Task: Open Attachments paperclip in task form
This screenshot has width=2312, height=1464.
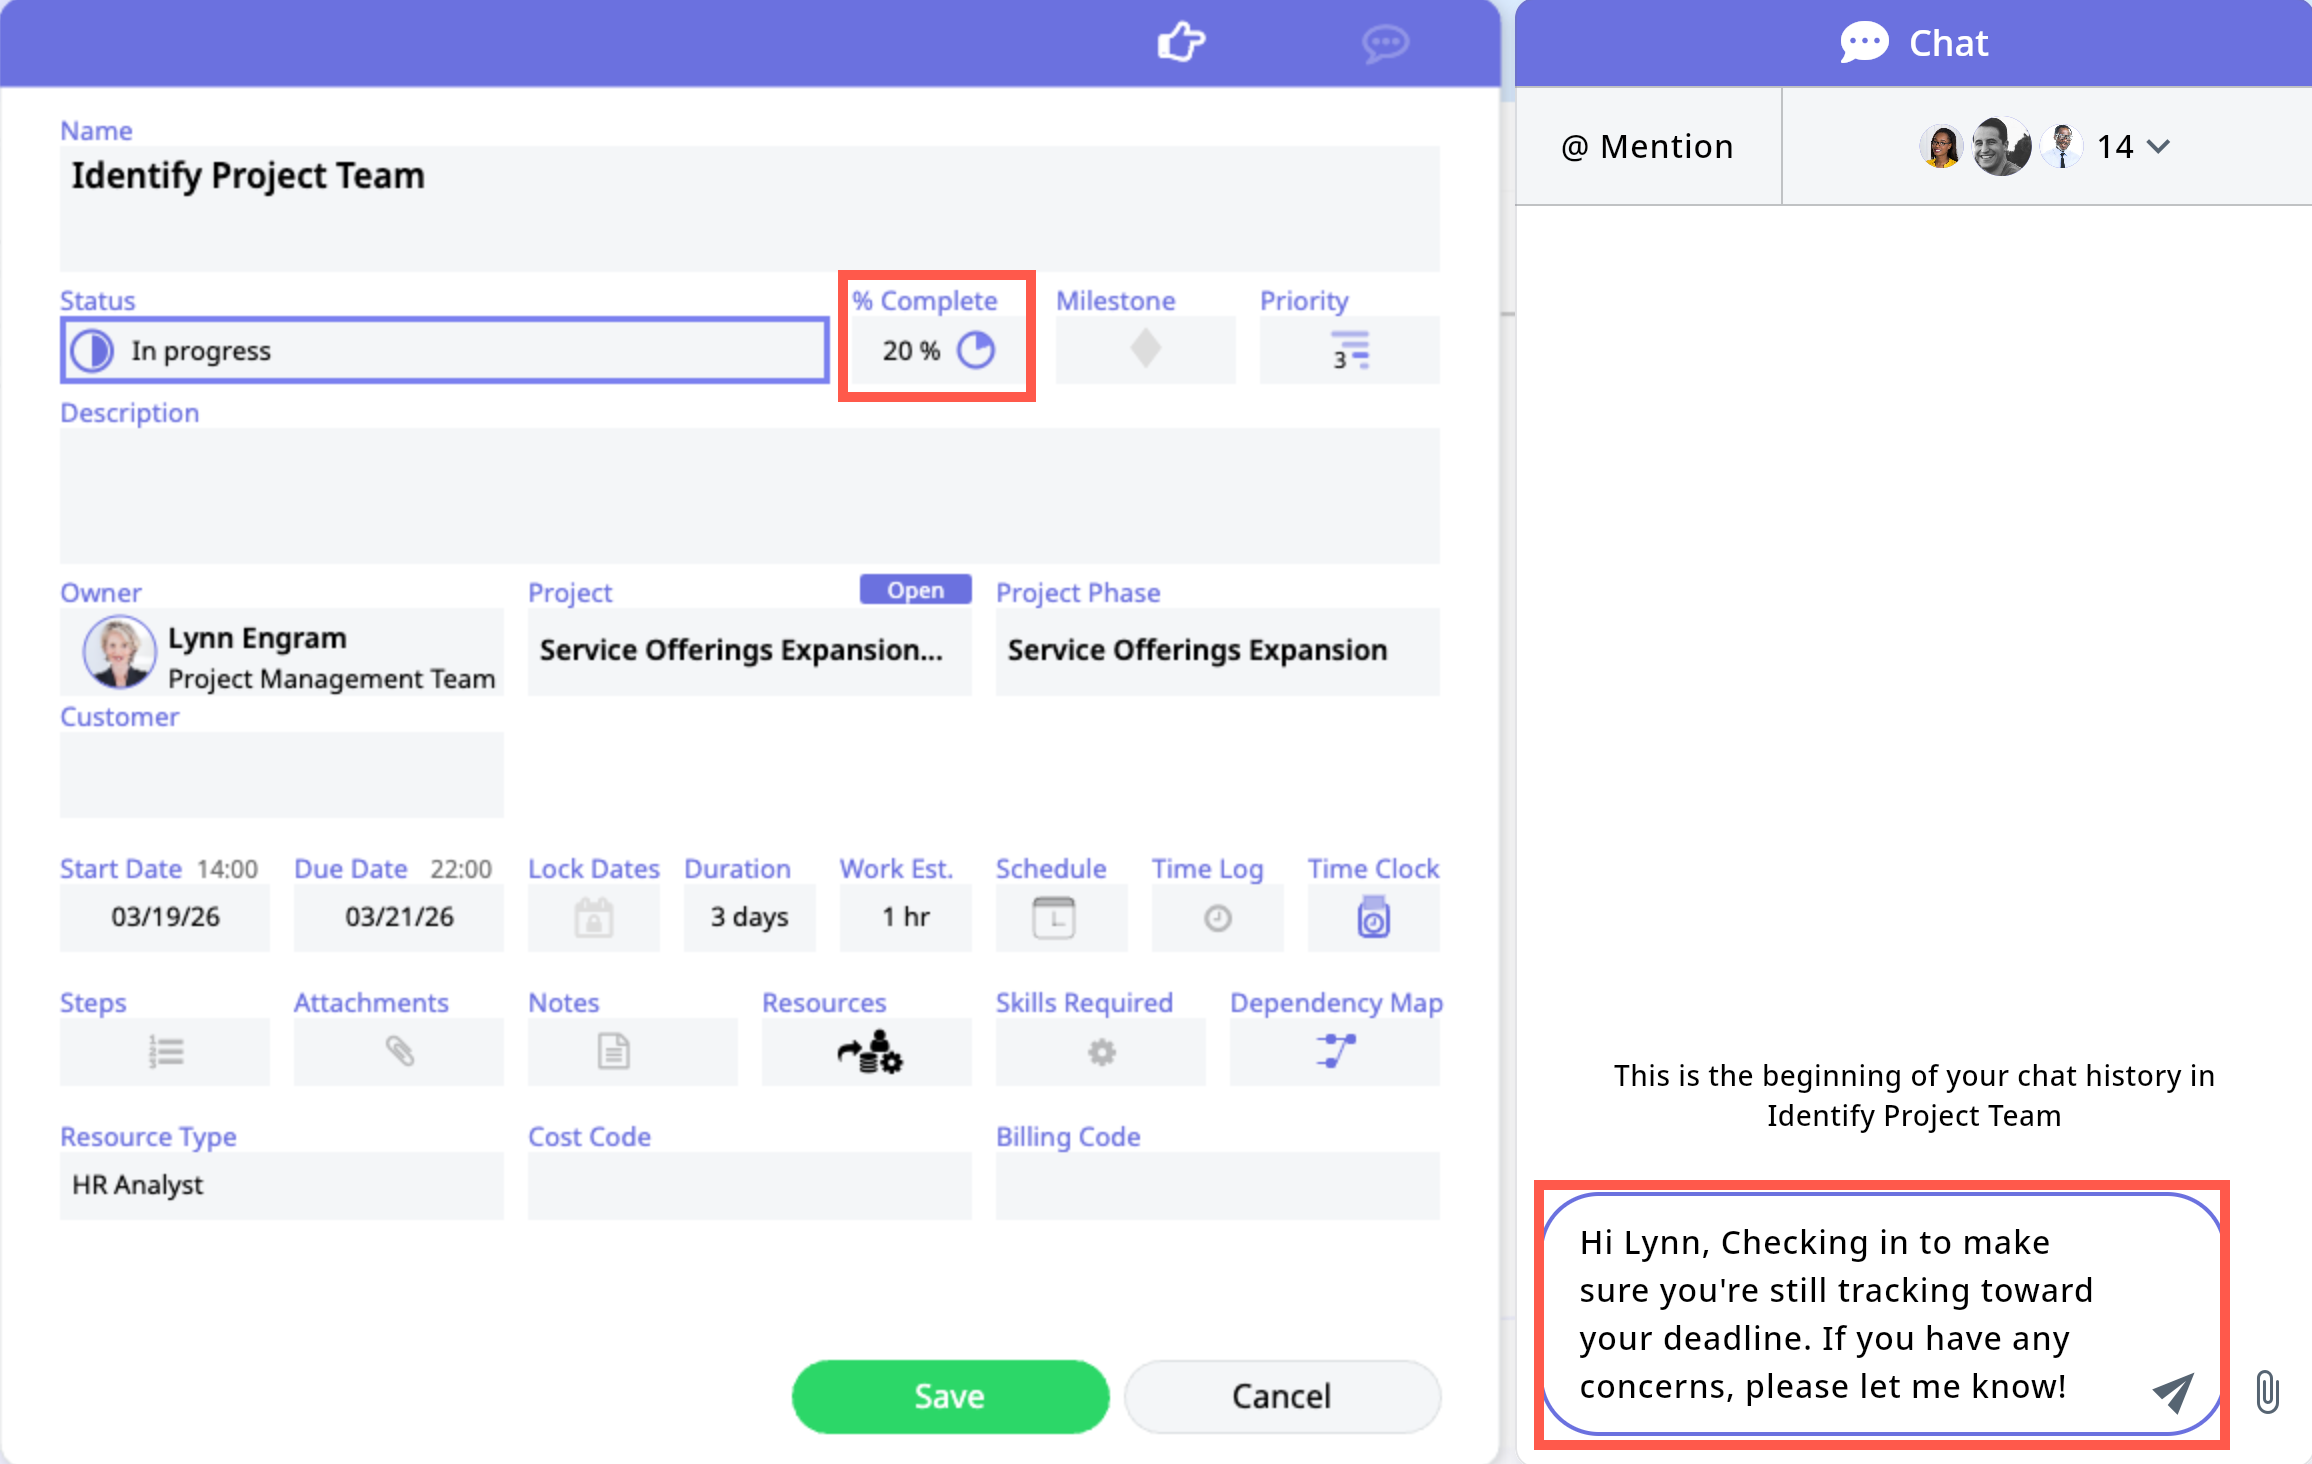Action: tap(399, 1052)
